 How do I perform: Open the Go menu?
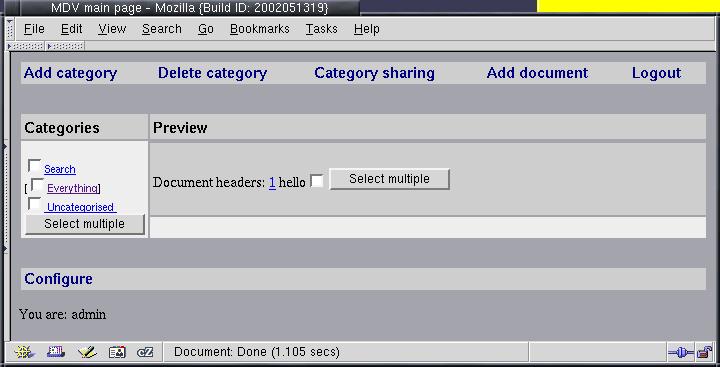pos(206,29)
